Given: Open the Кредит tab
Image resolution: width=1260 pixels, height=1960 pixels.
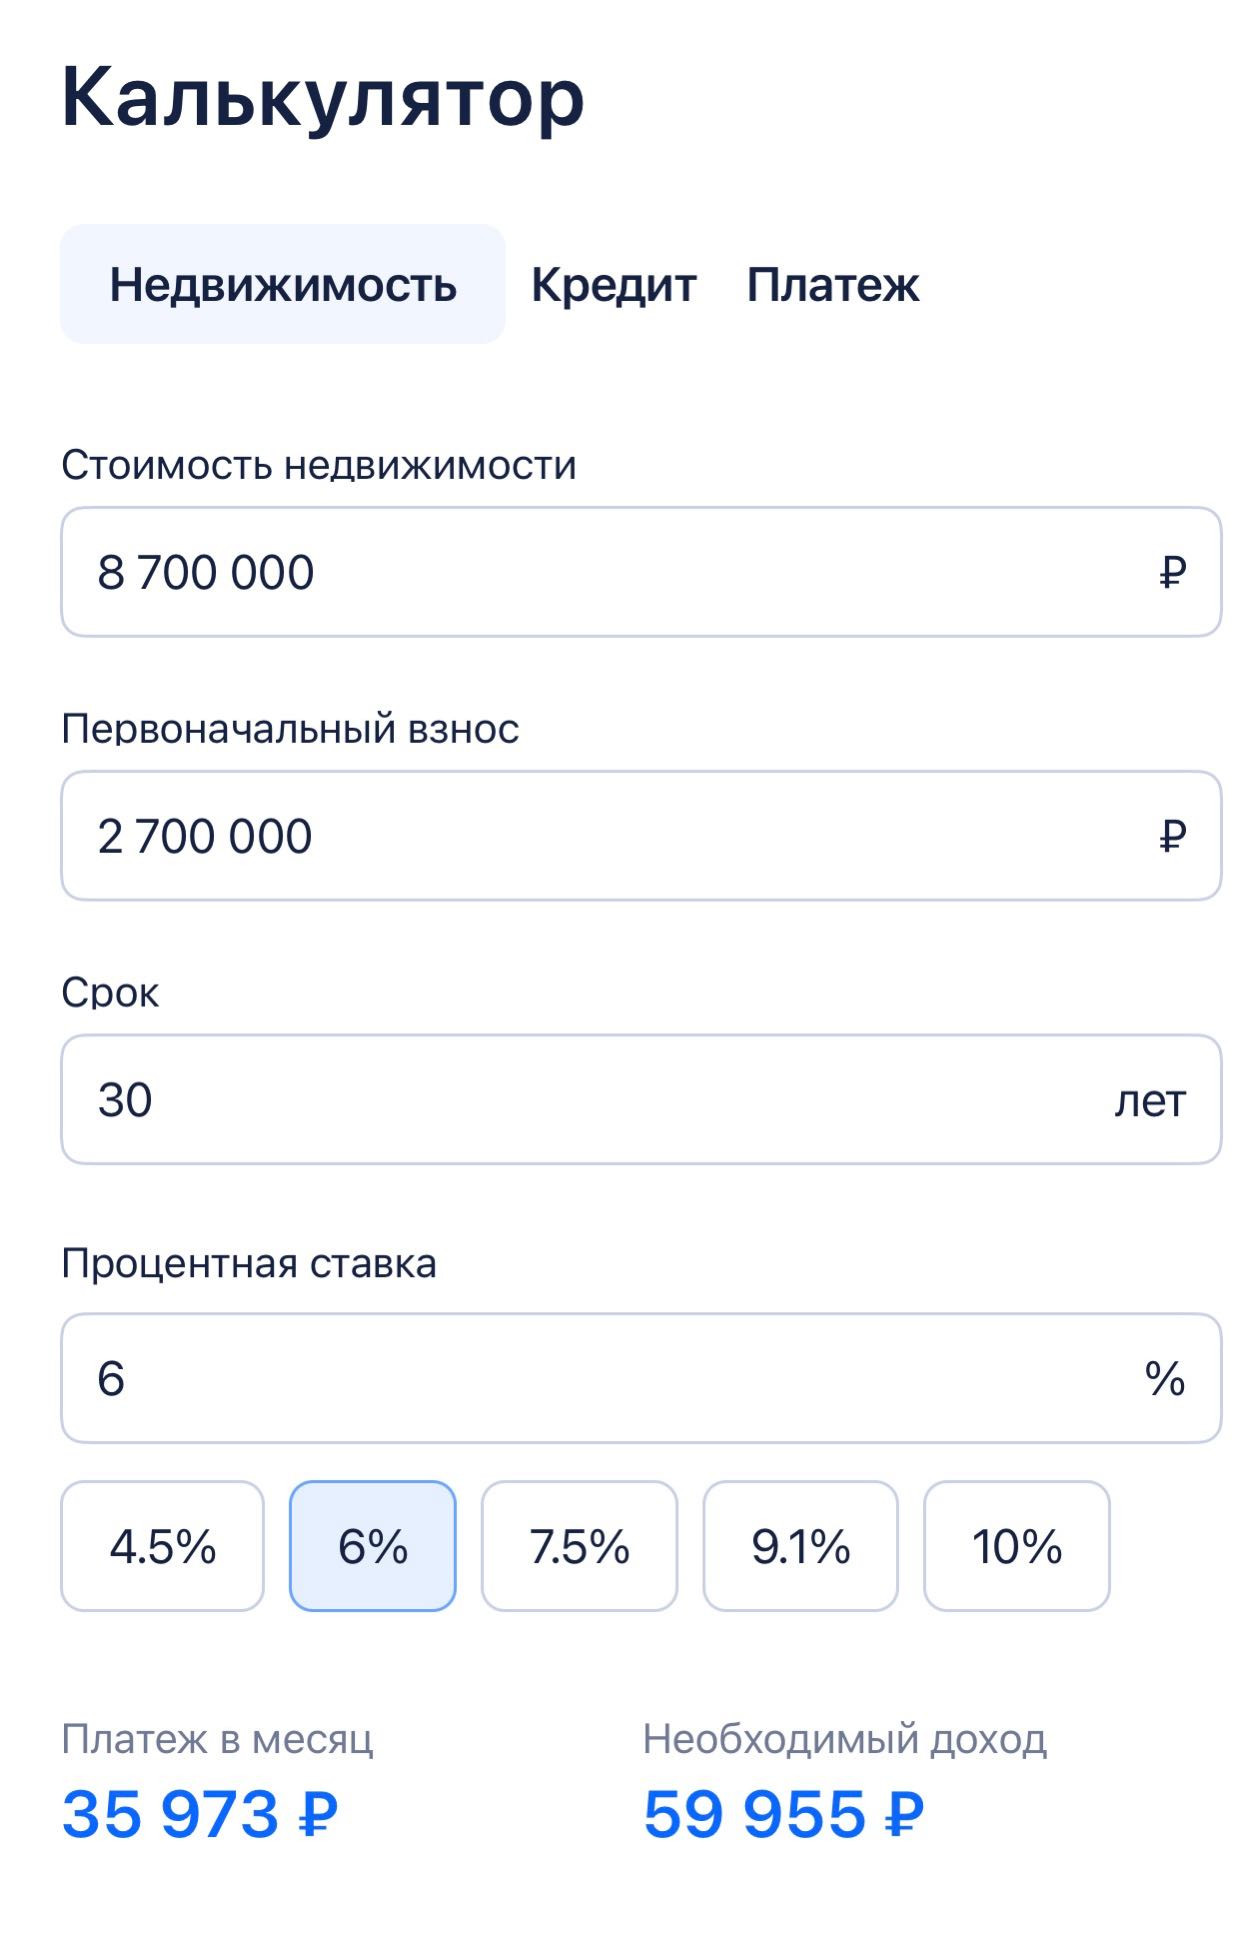Looking at the screenshot, I should (613, 285).
